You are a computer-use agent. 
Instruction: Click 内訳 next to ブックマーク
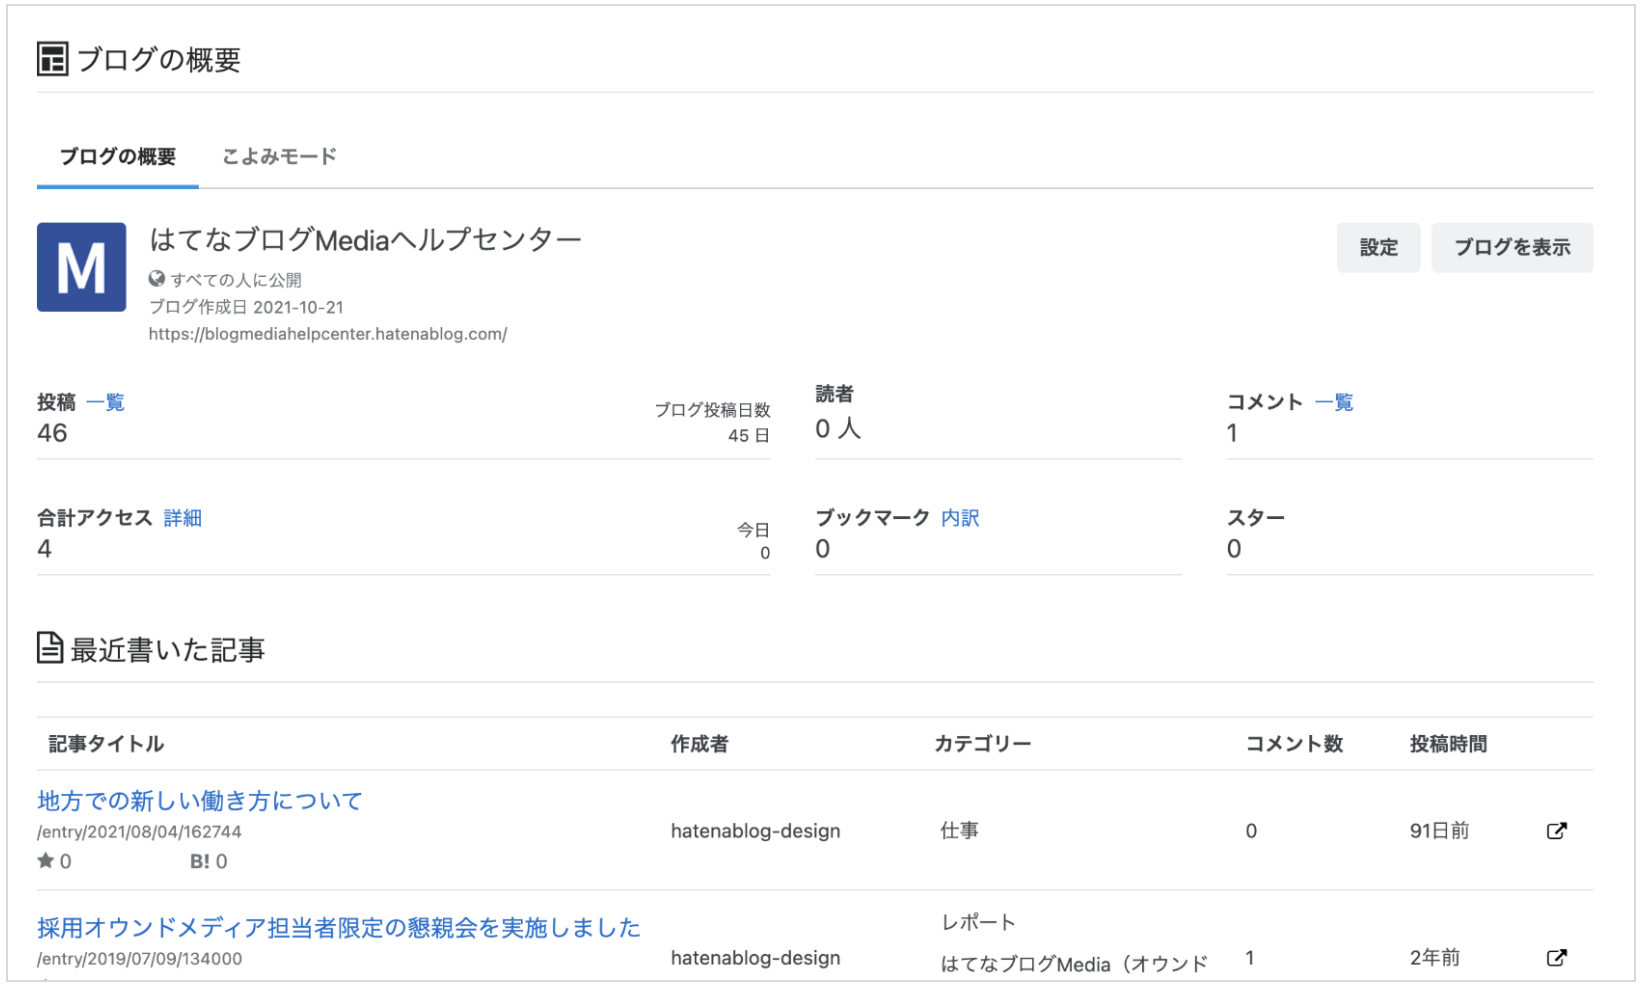[x=960, y=518]
